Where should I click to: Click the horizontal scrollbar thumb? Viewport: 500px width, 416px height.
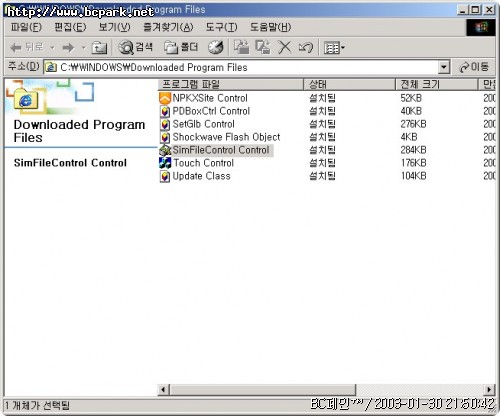pos(263,389)
